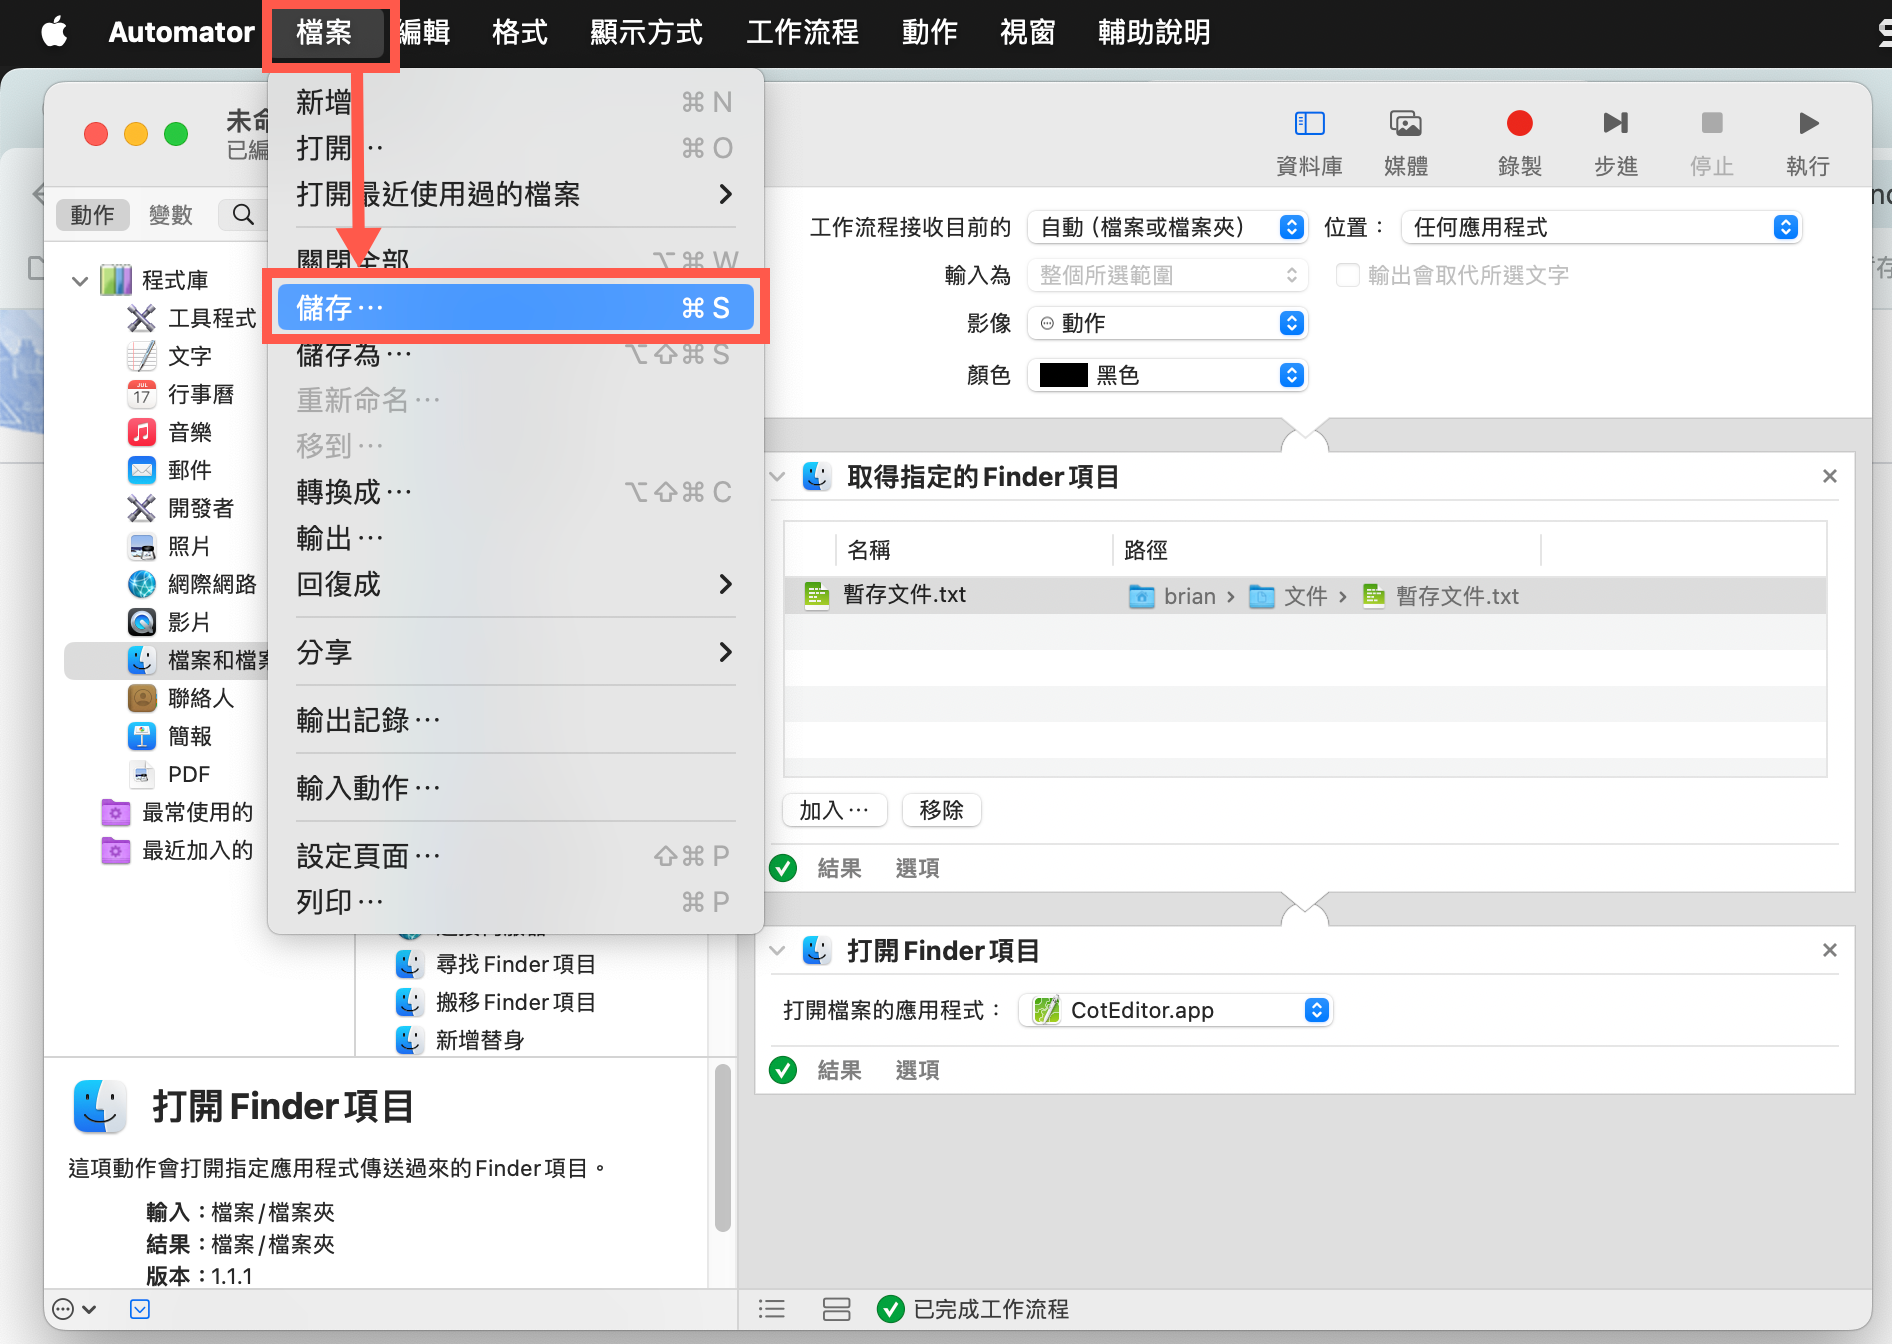
Task: Collapse 取得指定的Finder項目 action
Action: 777,477
